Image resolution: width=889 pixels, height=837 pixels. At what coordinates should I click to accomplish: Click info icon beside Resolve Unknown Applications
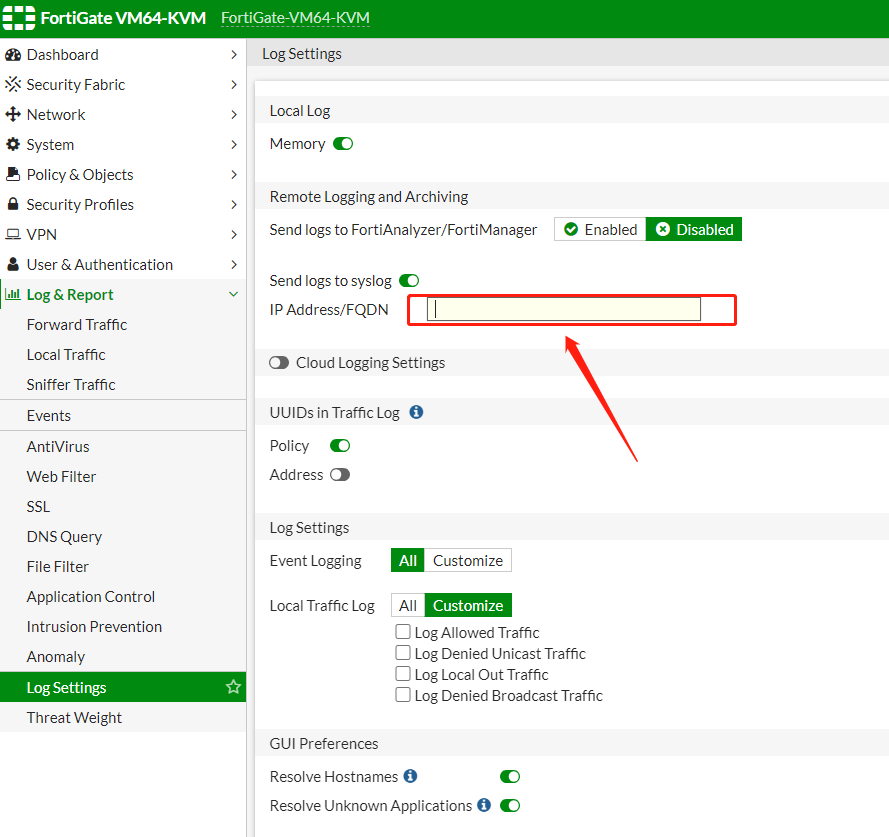pyautogui.click(x=484, y=805)
